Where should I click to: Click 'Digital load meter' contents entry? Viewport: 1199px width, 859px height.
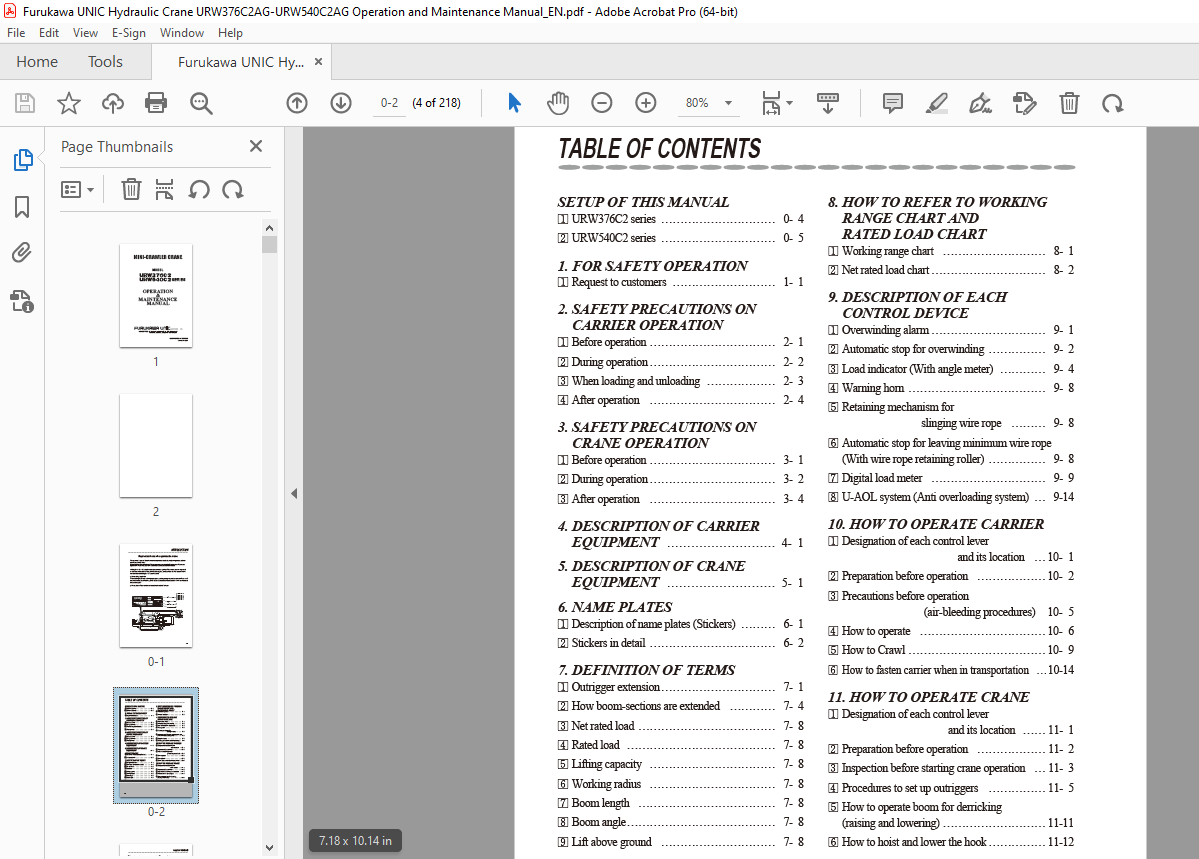(951, 478)
